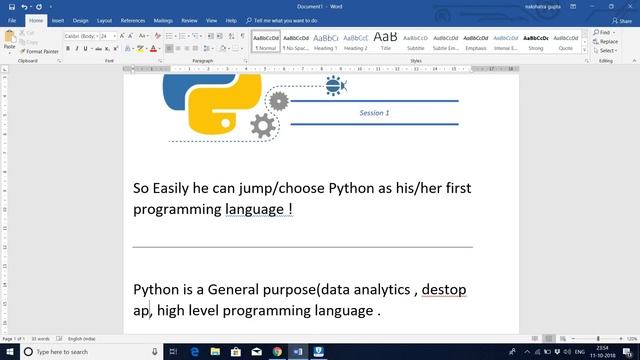Screen dimensions: 640x360
Task: Apply subscript formatting
Action: pos(107,49)
